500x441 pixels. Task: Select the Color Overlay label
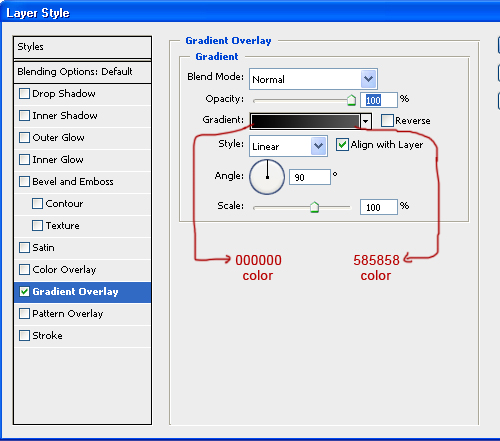coord(64,269)
